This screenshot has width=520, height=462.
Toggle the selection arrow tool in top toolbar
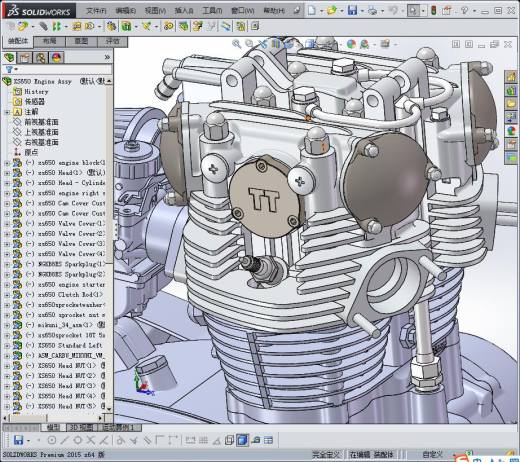pyautogui.click(x=413, y=11)
